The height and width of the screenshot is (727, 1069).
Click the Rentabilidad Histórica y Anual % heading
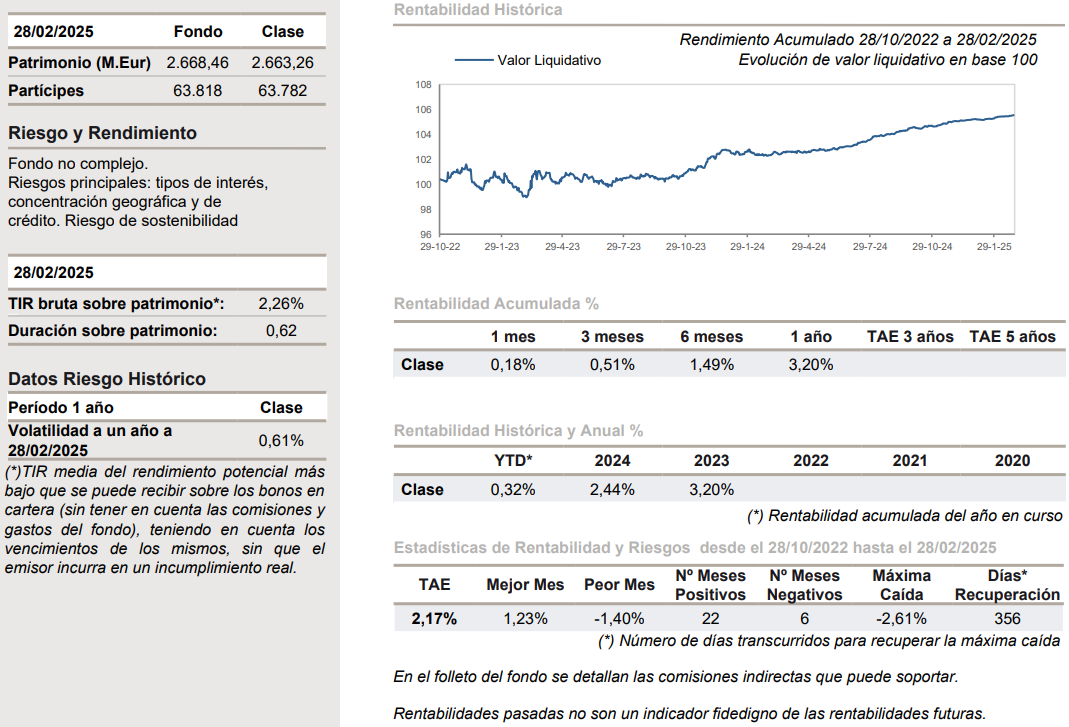pos(518,431)
